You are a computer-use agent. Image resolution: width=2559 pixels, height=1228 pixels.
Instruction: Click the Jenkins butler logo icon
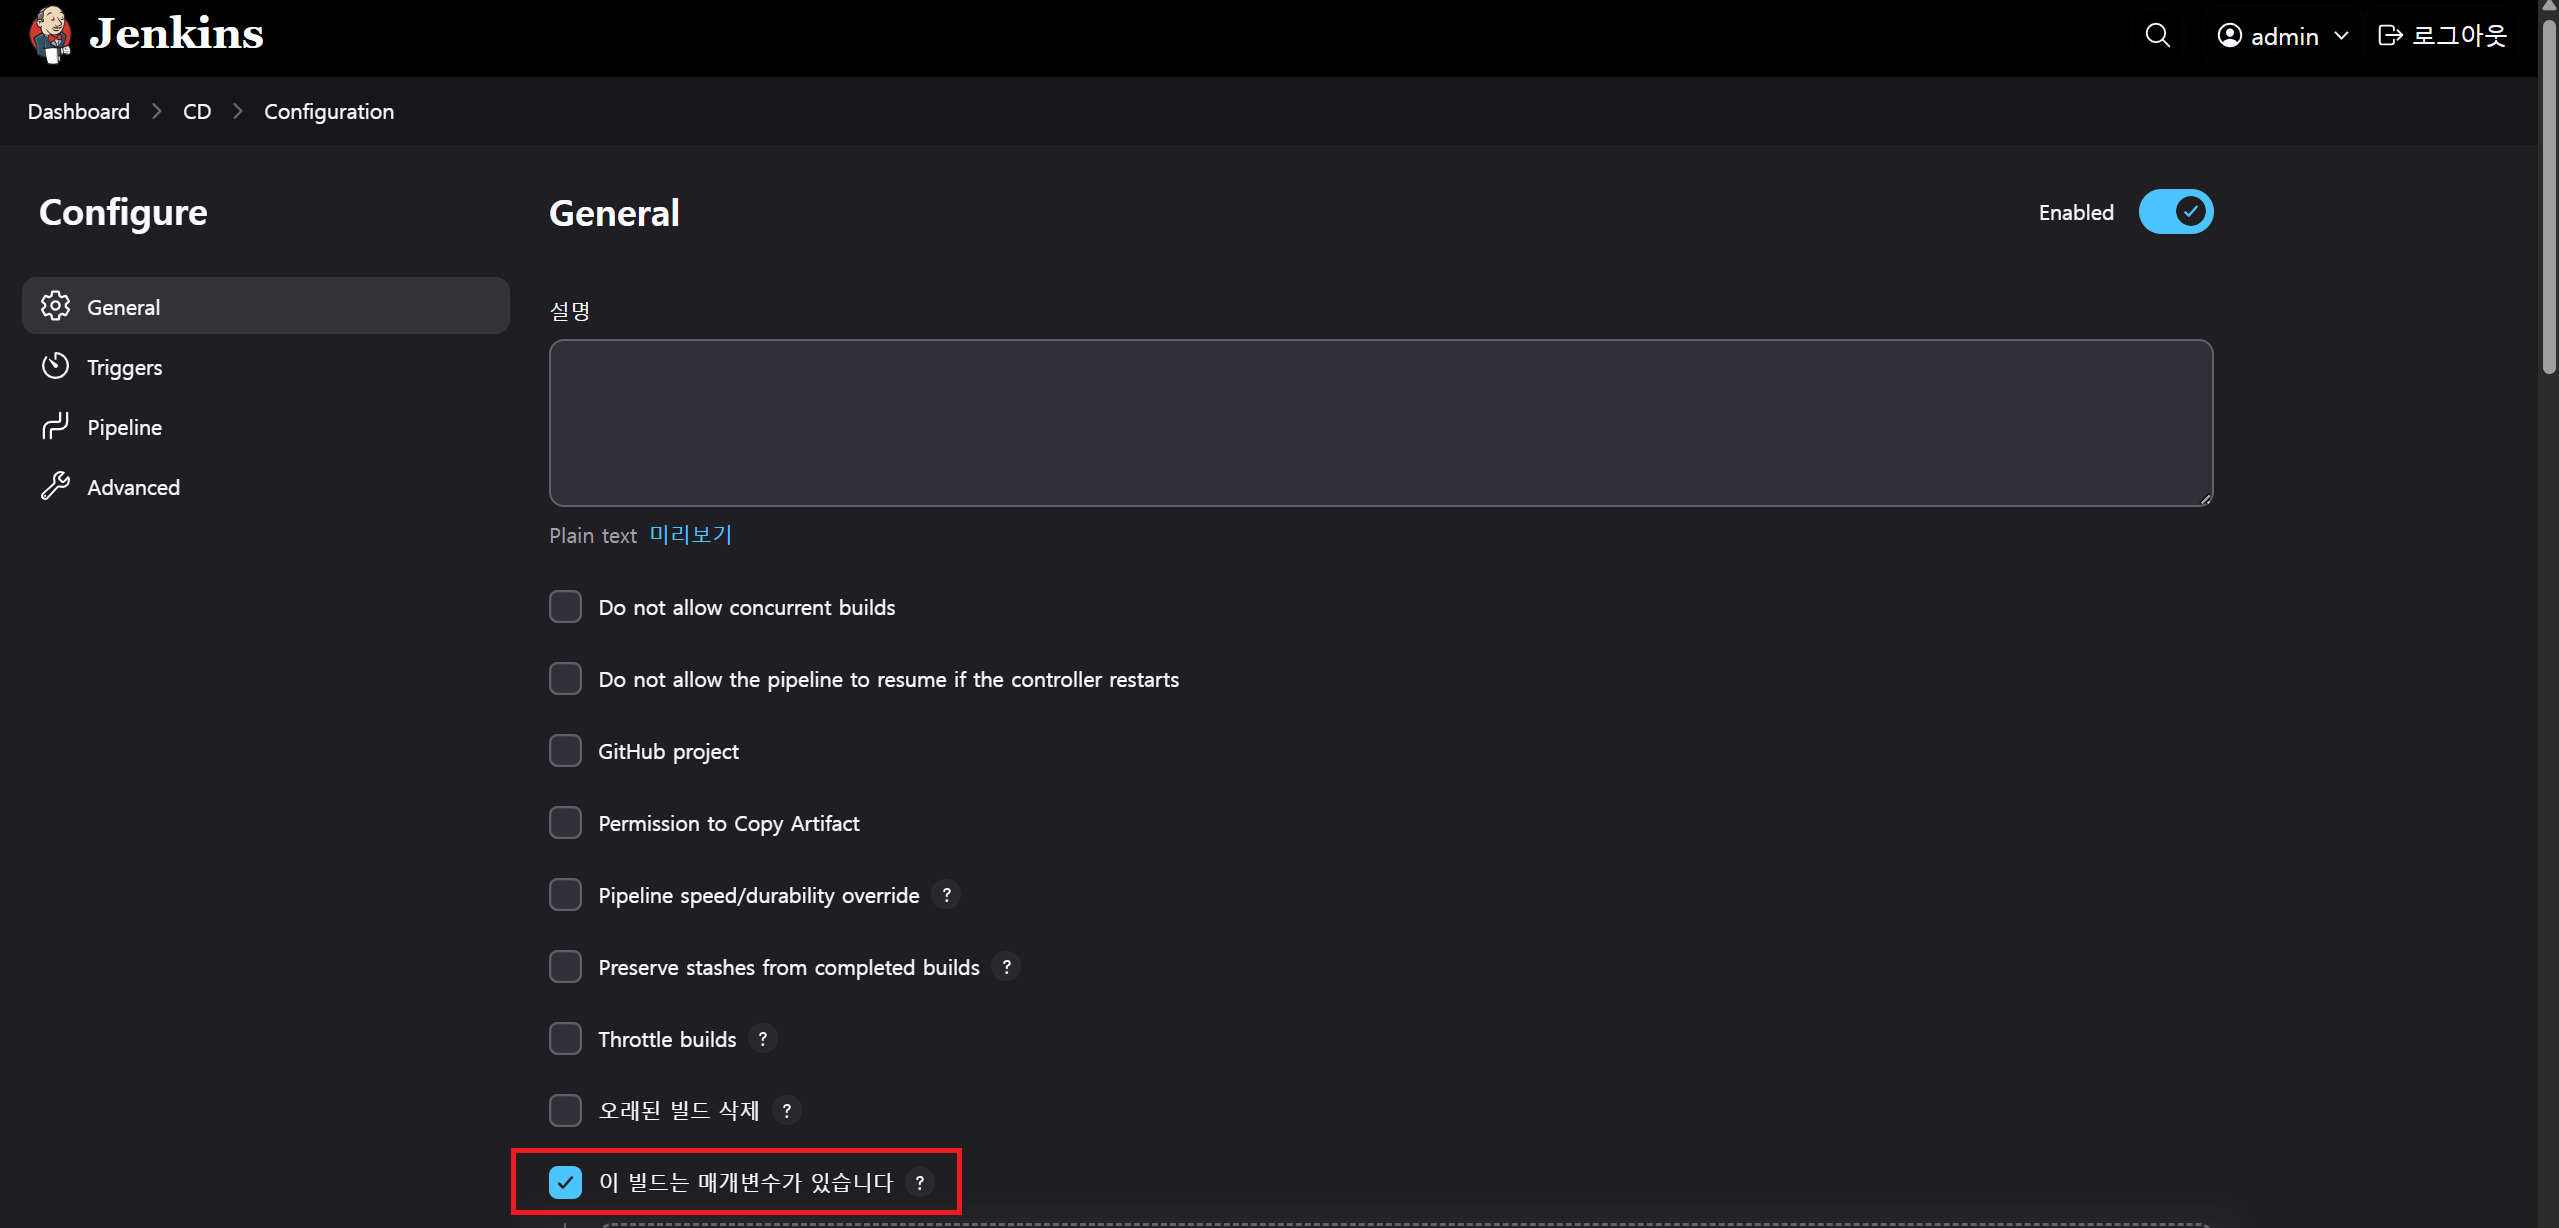50,34
